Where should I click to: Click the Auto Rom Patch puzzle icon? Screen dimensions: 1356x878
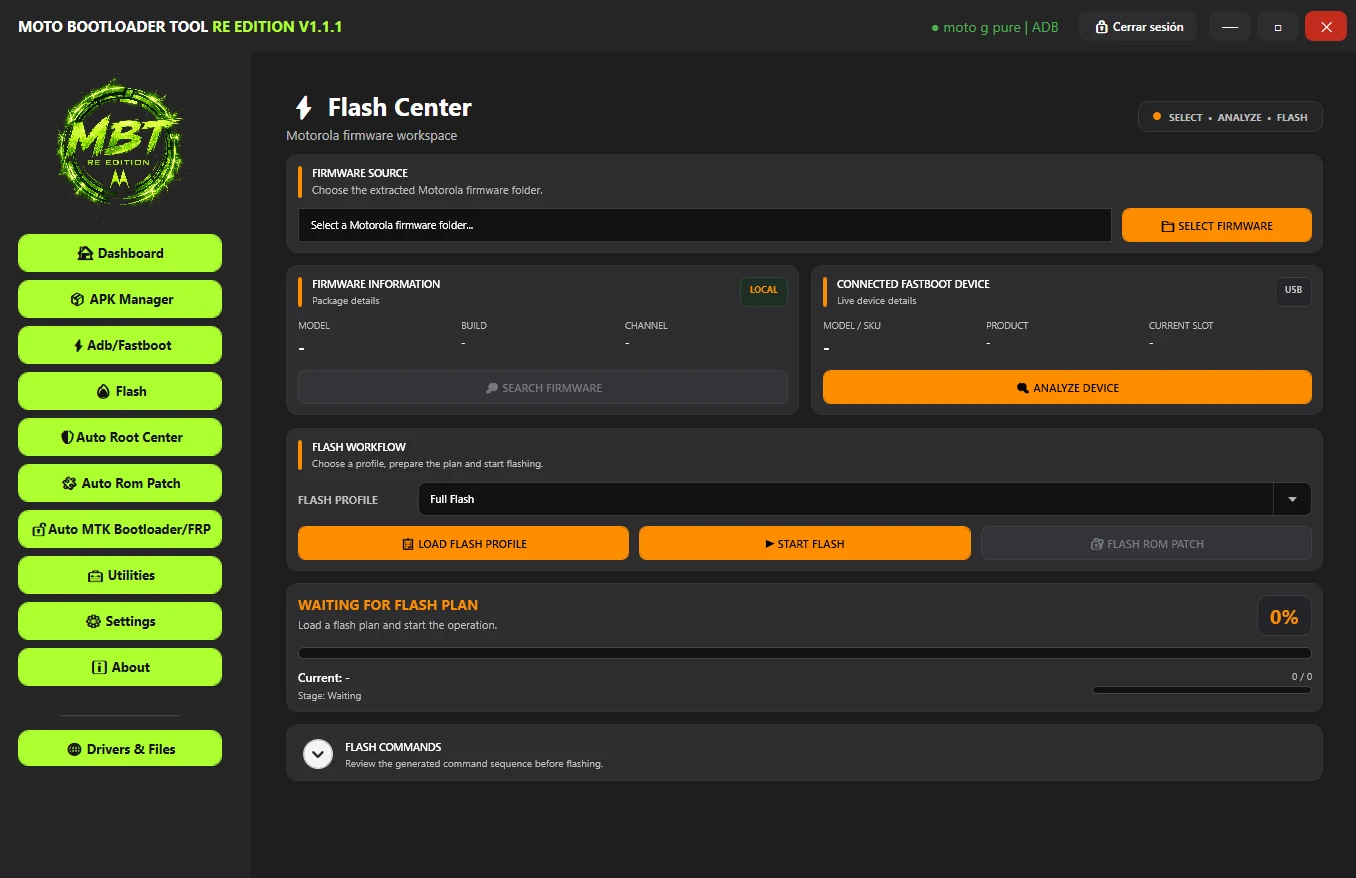coord(69,483)
